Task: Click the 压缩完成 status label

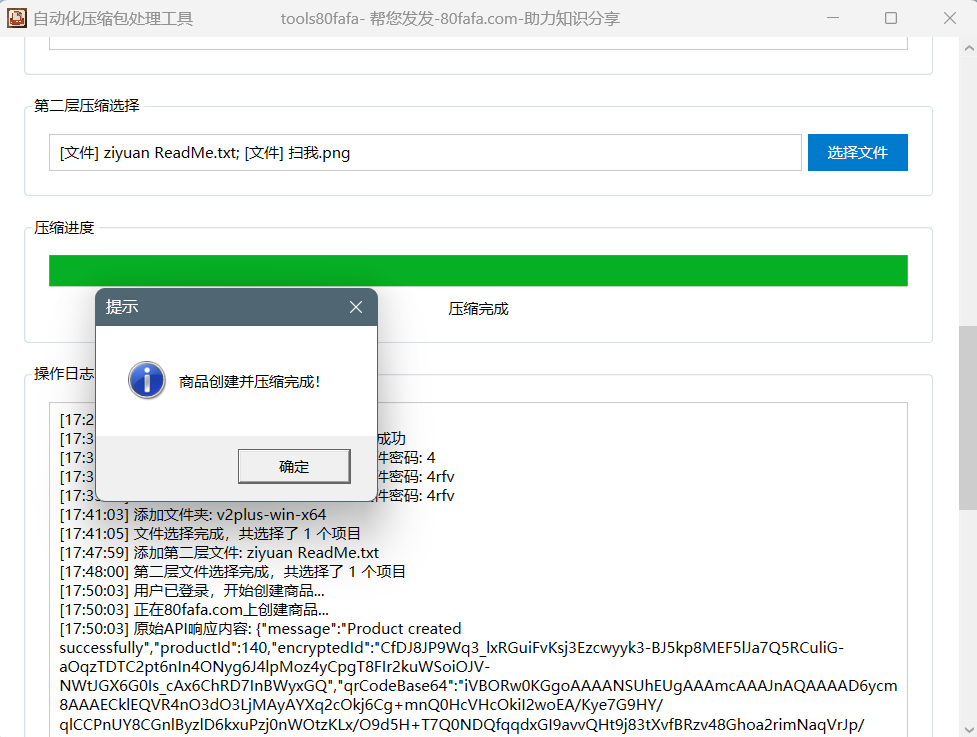Action: point(478,309)
